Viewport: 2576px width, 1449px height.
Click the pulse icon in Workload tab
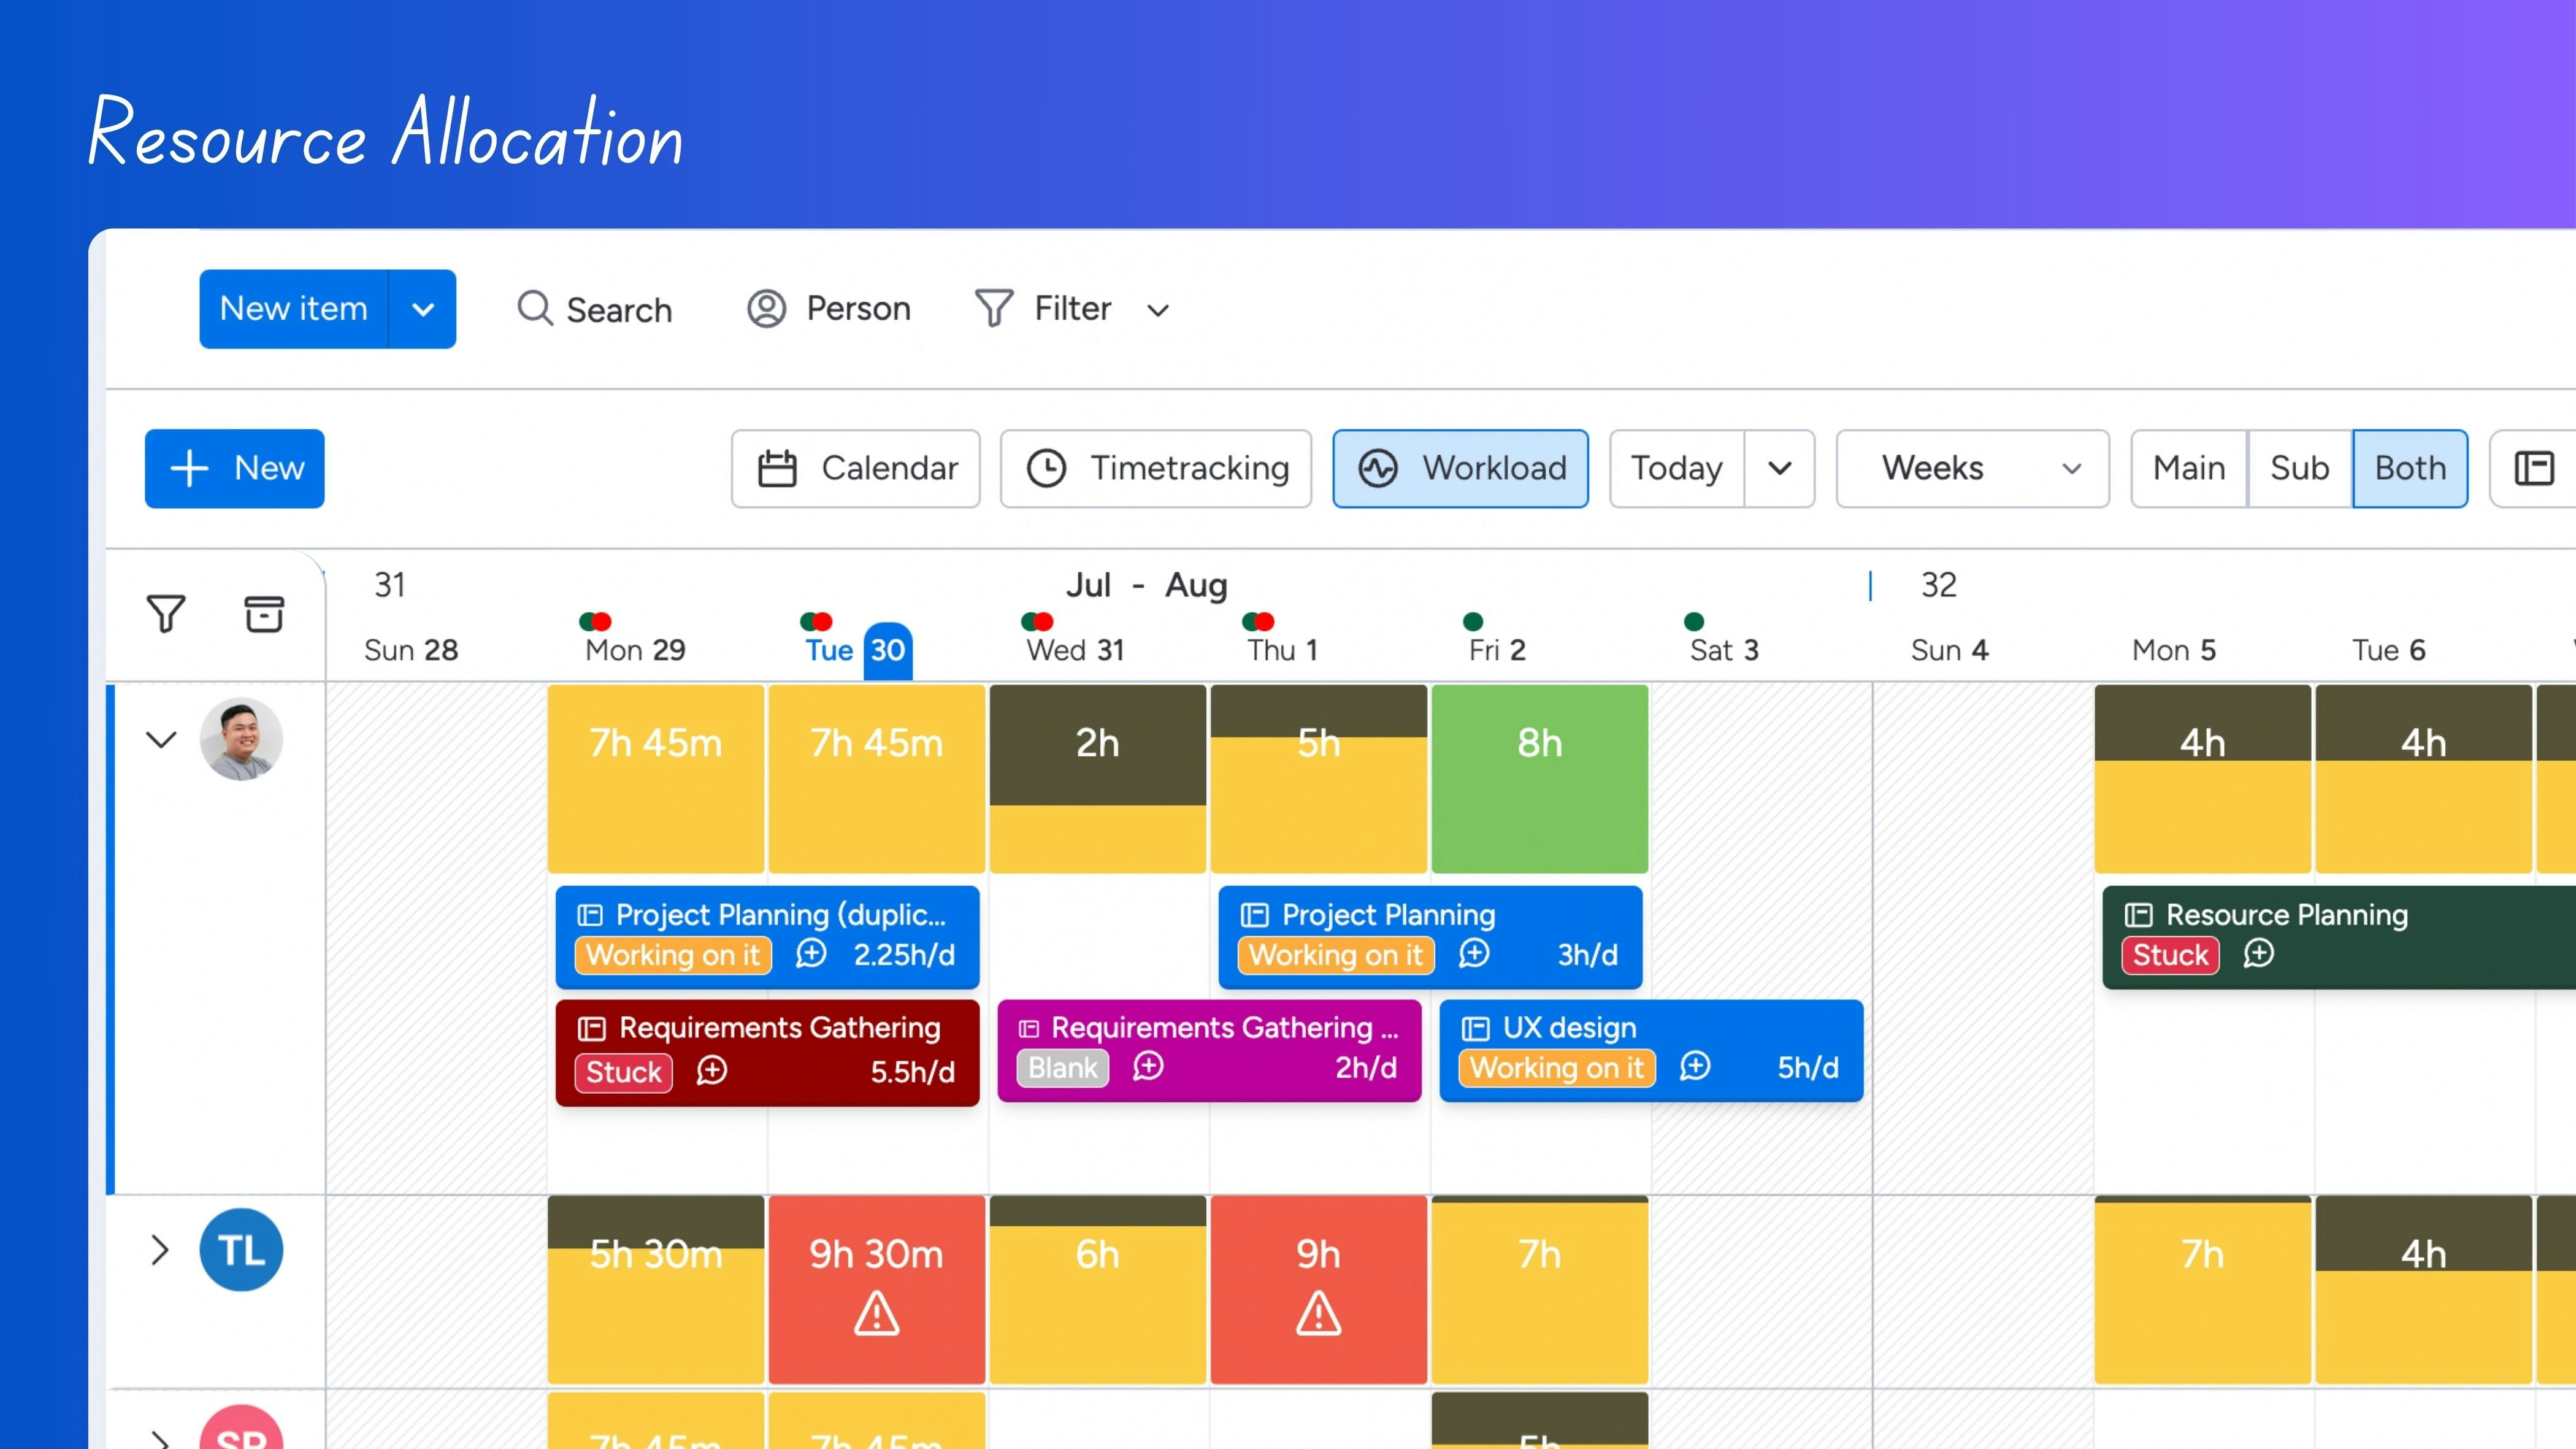pos(1378,468)
